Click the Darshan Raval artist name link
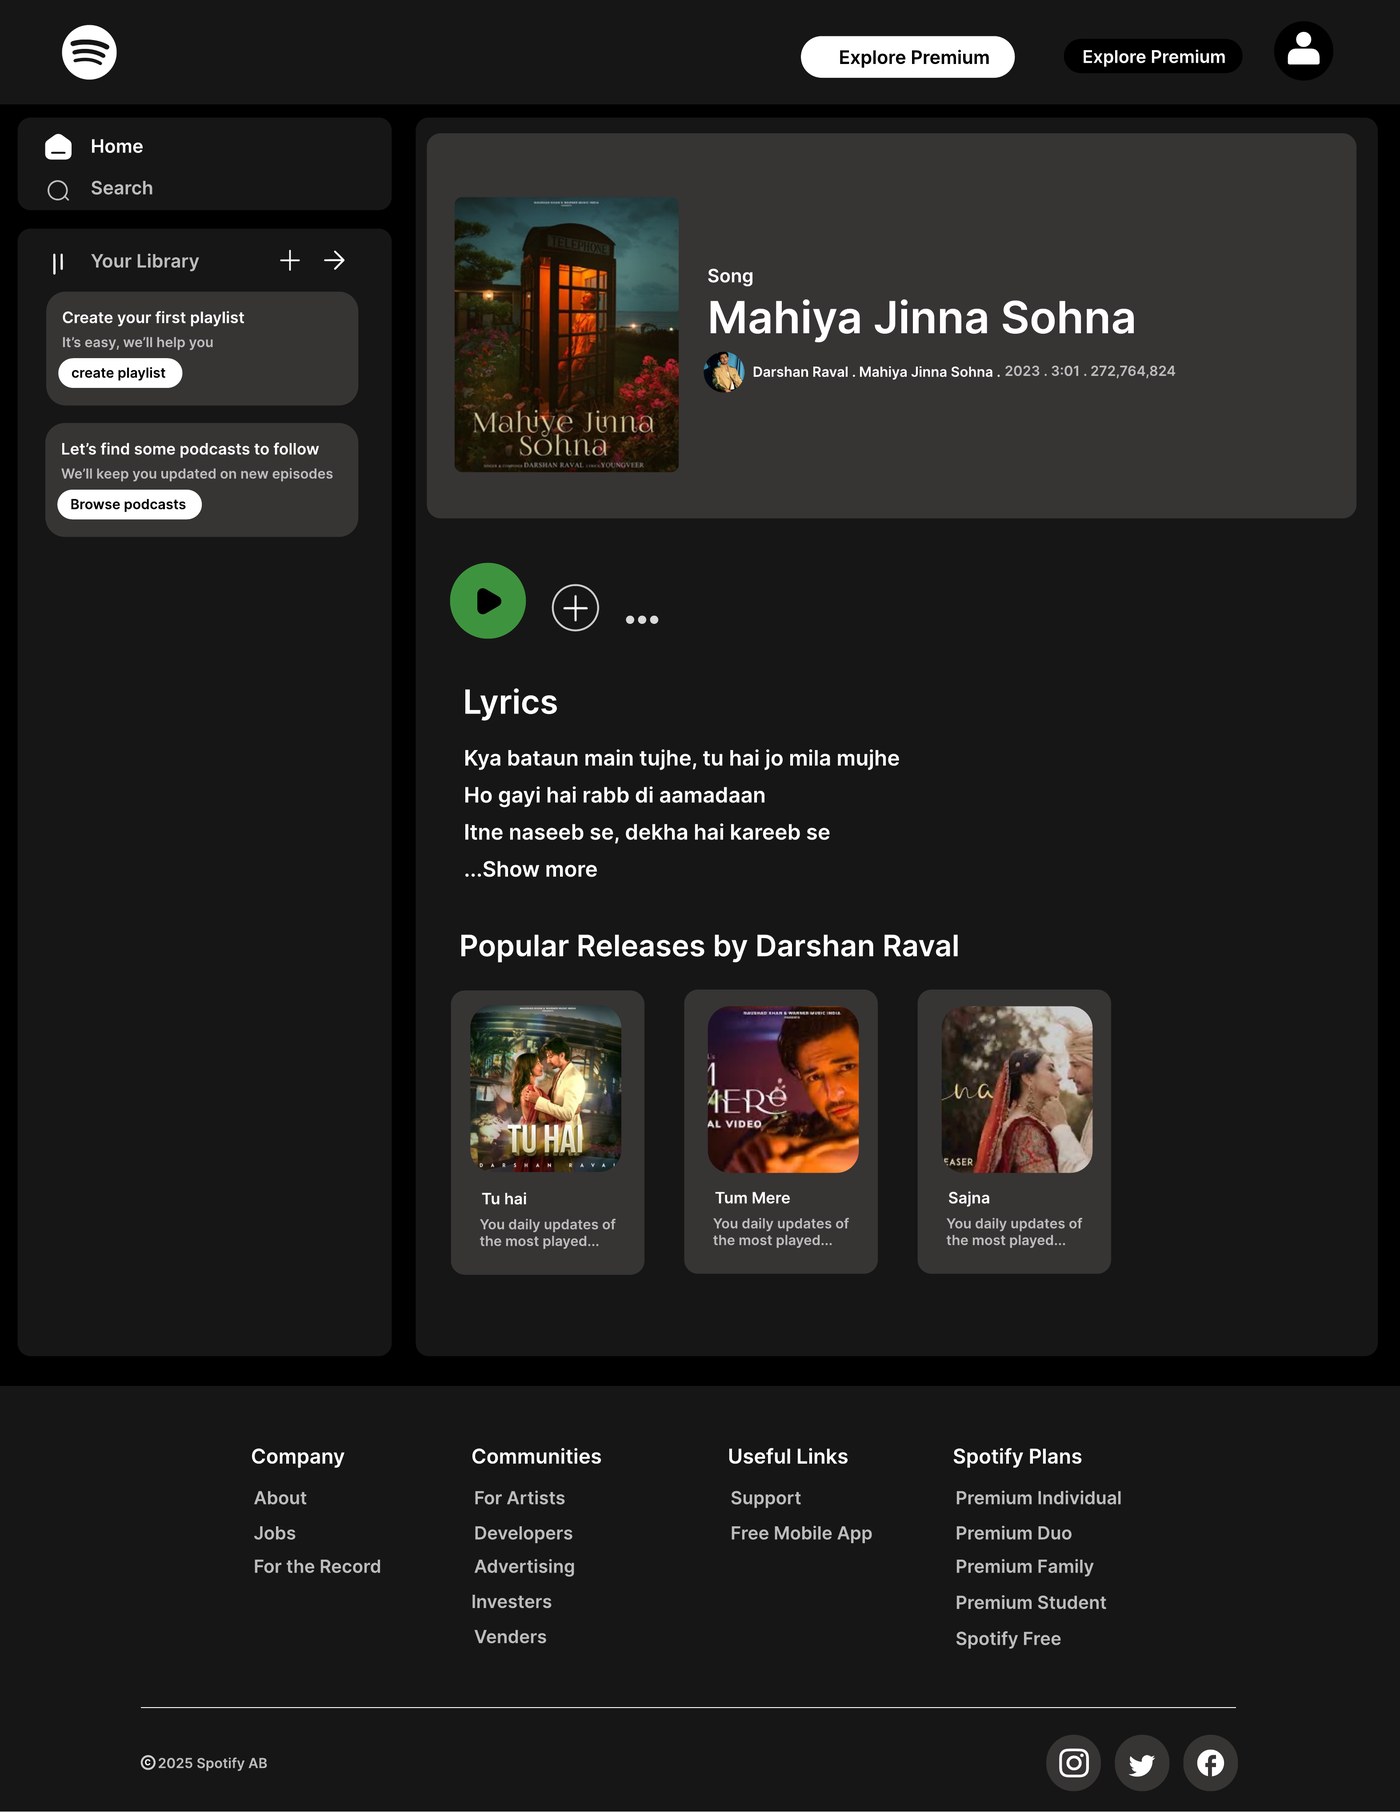Viewport: 1400px width, 1812px height. 800,372
